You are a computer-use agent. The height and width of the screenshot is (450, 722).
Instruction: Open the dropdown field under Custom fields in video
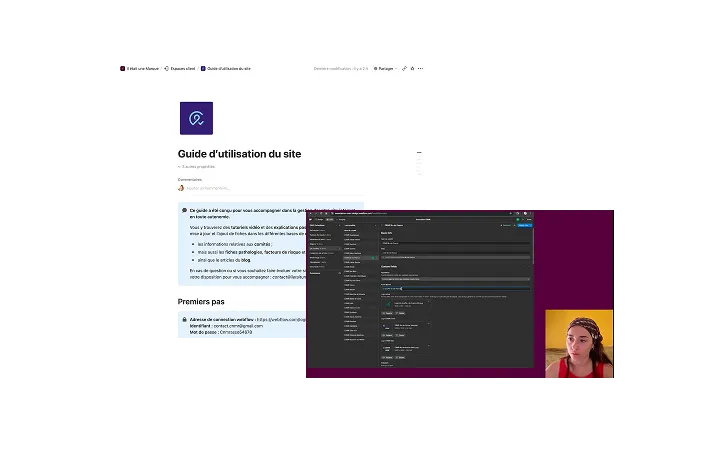point(455,279)
